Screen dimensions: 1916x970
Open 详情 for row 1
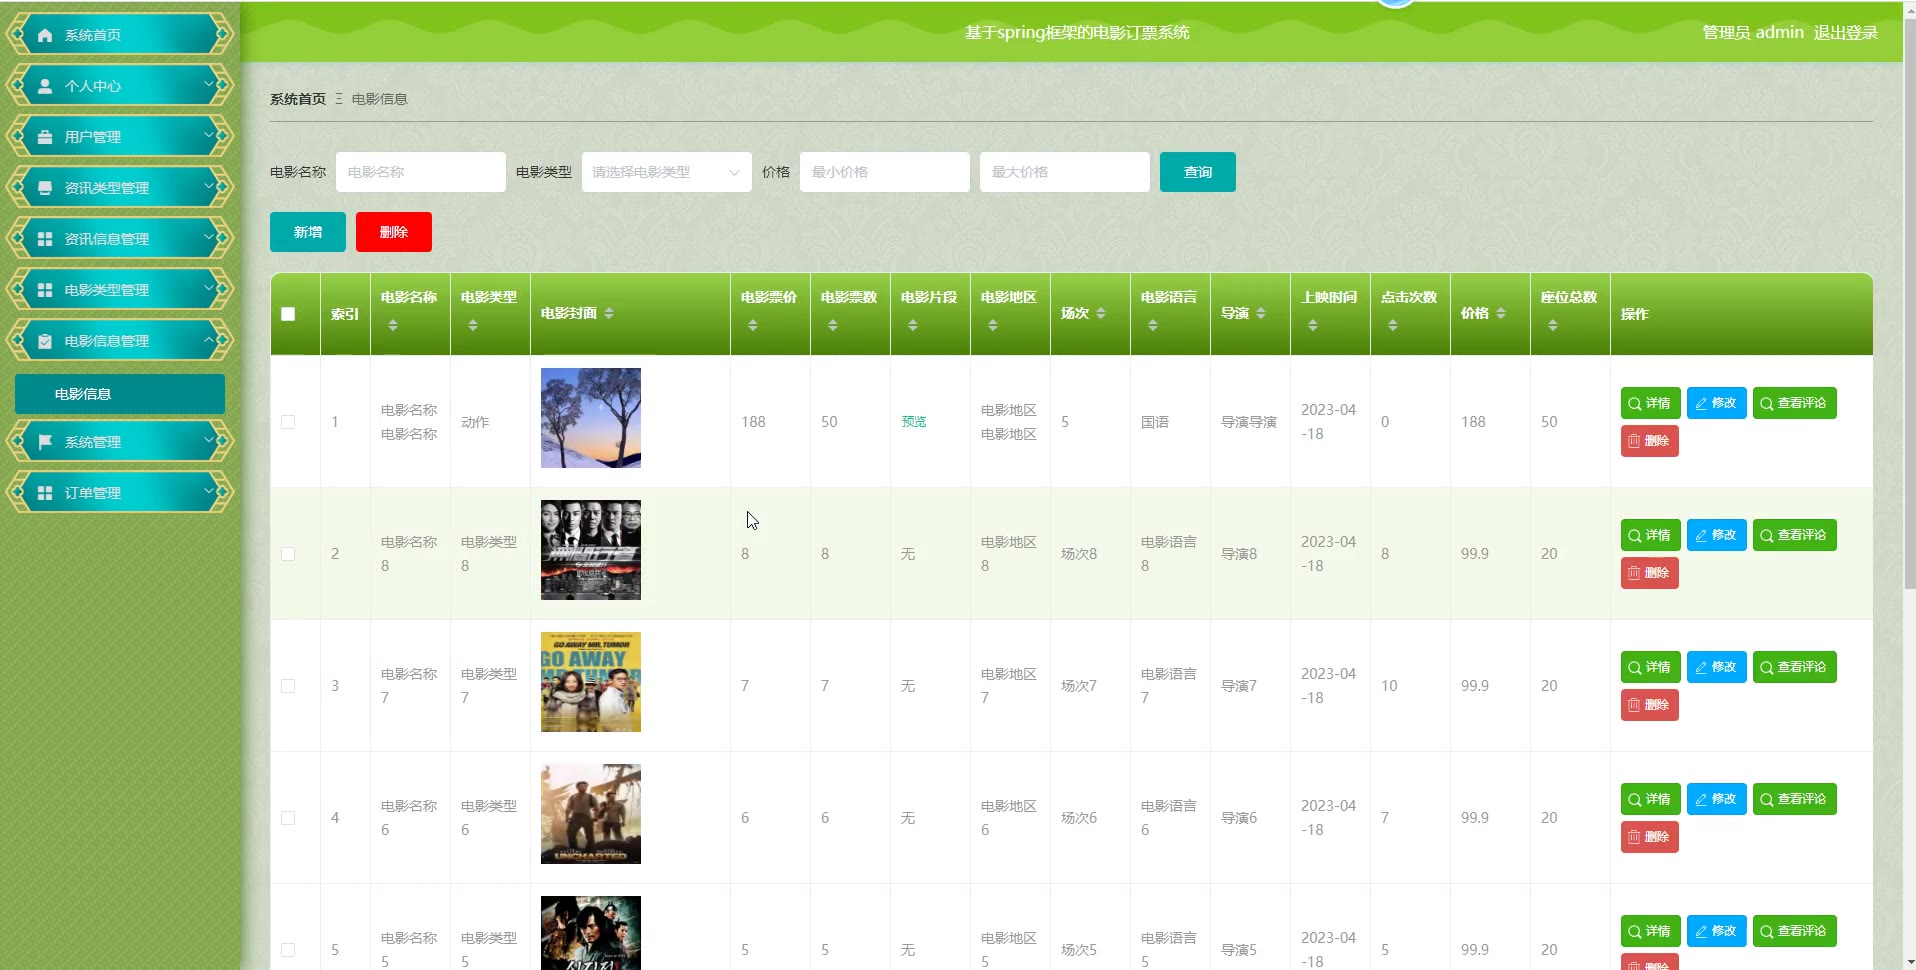pos(1650,403)
